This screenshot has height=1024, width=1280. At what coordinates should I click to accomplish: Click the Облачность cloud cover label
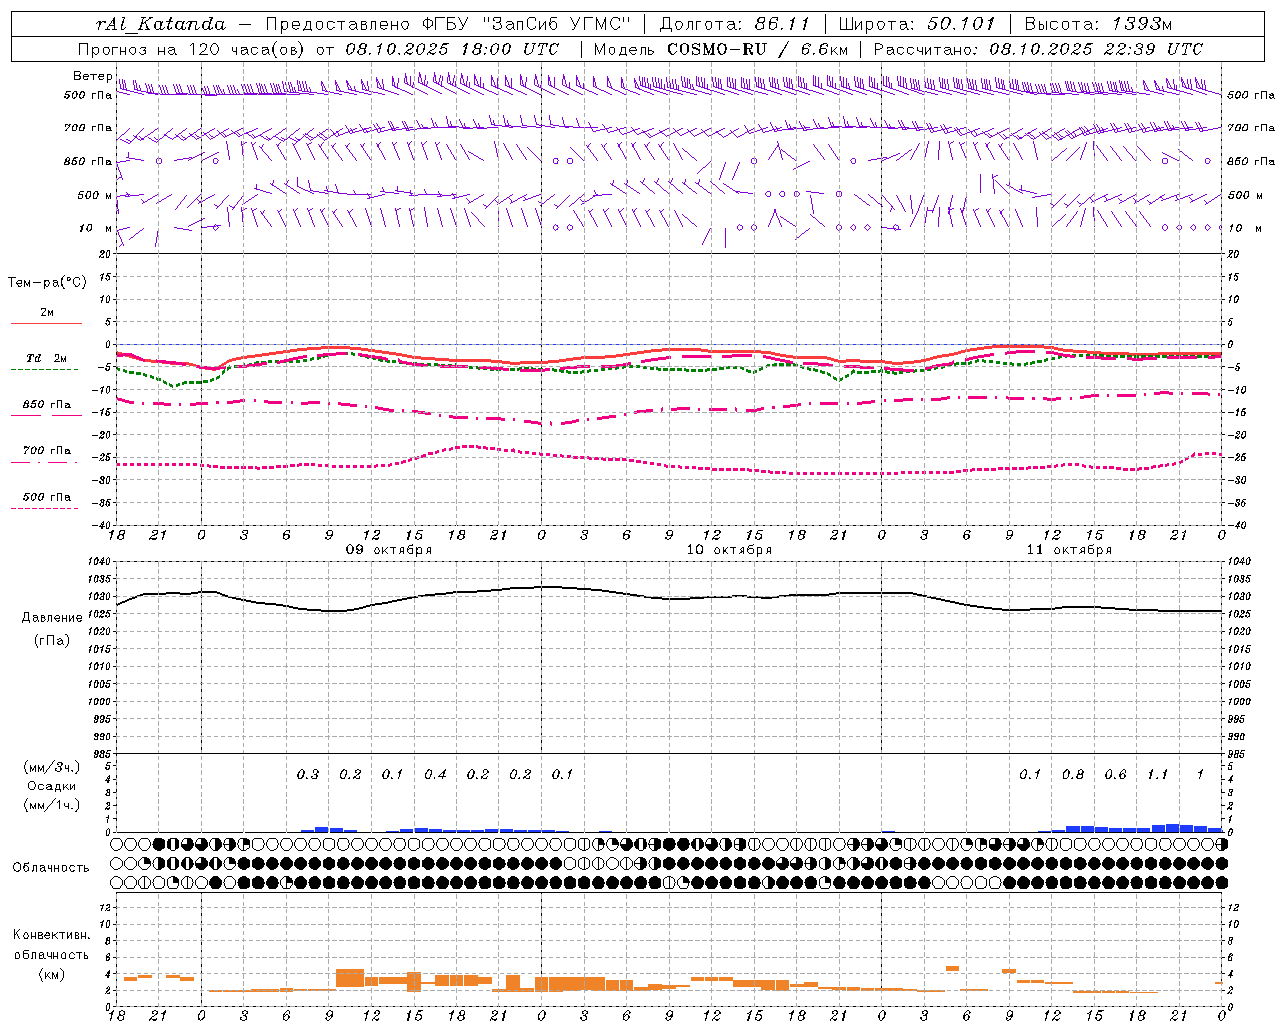point(51,868)
